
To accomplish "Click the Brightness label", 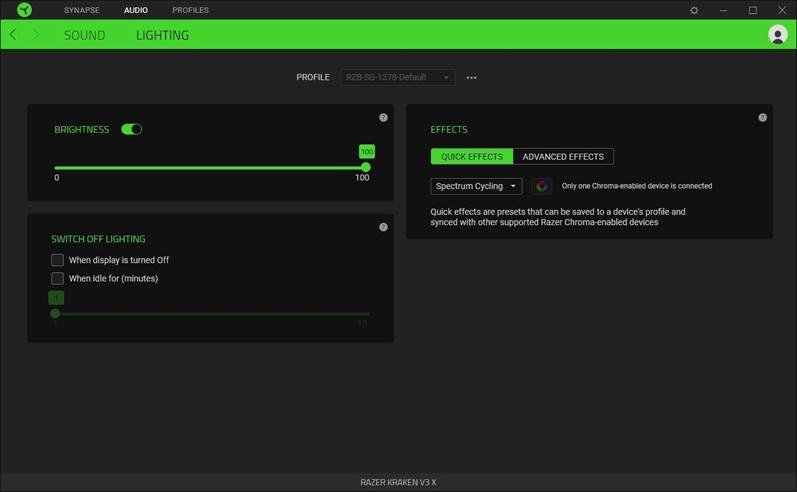I will (82, 130).
